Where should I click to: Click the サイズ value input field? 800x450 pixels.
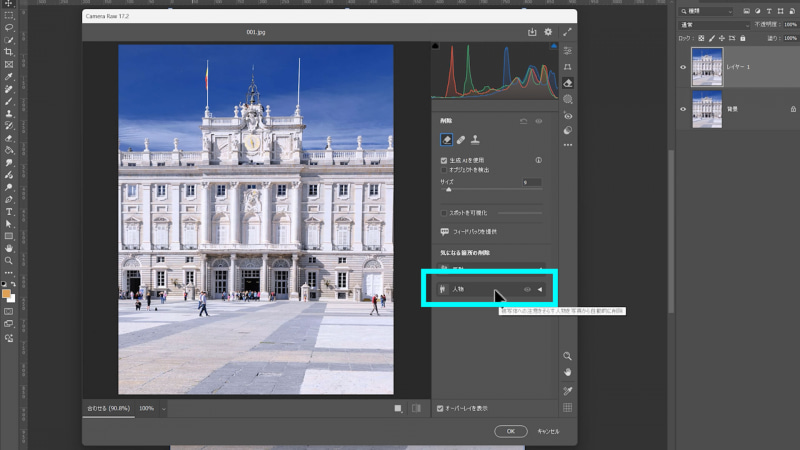click(532, 182)
